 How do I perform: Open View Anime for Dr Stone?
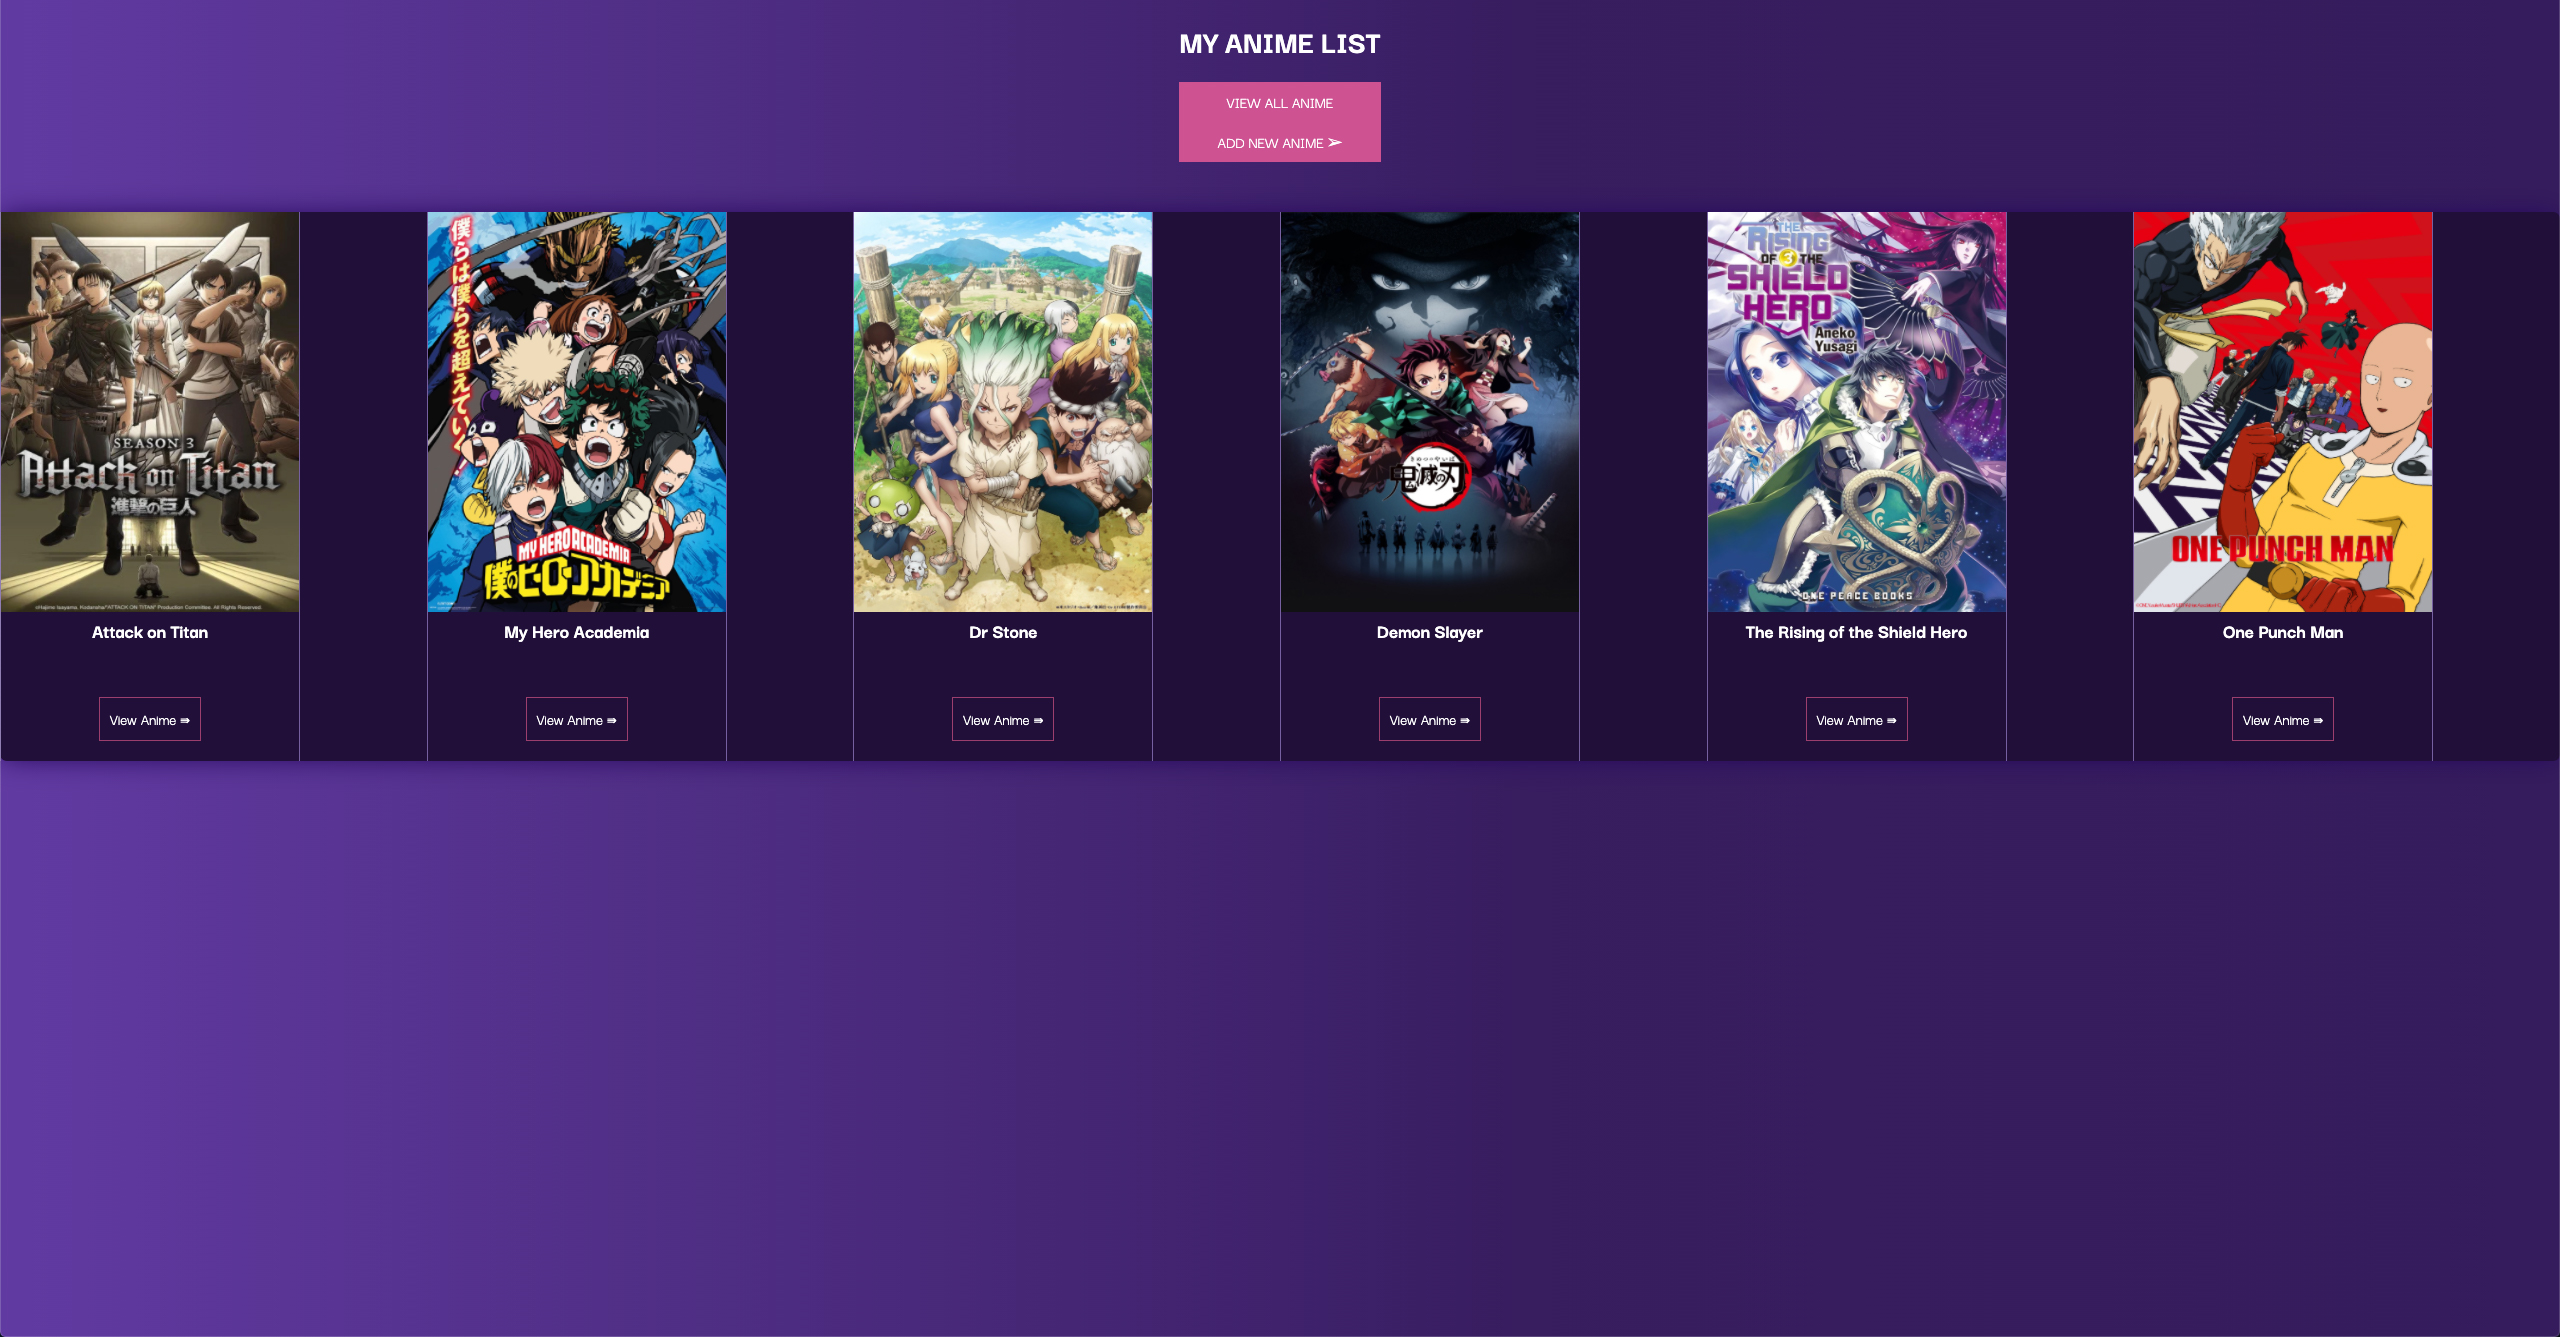[x=1003, y=719]
